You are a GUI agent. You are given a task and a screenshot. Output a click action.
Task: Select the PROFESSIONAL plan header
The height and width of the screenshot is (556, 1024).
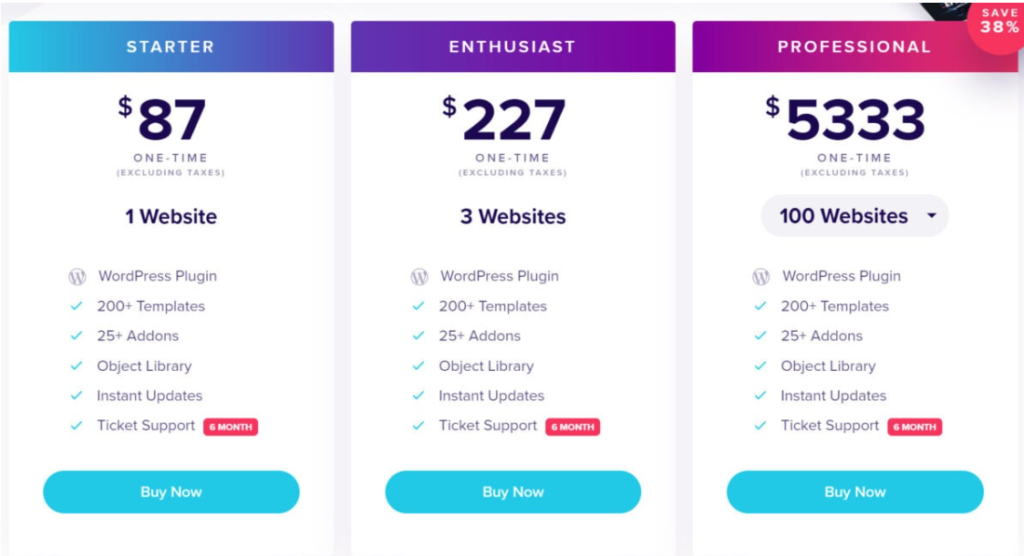click(854, 46)
